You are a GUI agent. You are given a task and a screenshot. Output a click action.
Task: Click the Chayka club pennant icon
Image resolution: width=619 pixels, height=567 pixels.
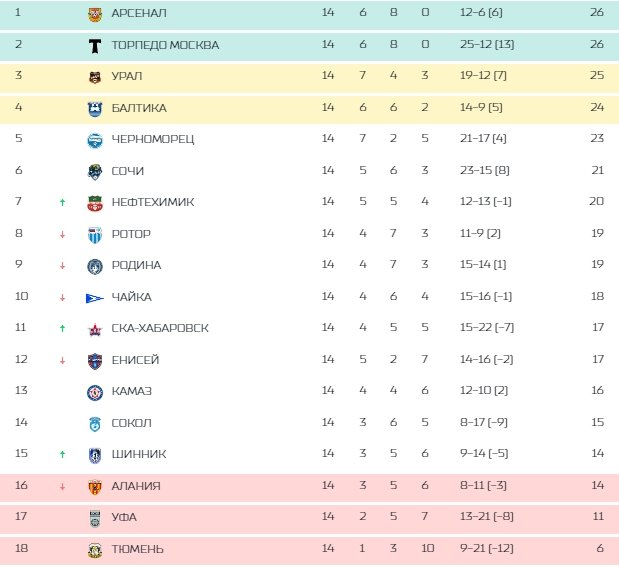pyautogui.click(x=95, y=298)
